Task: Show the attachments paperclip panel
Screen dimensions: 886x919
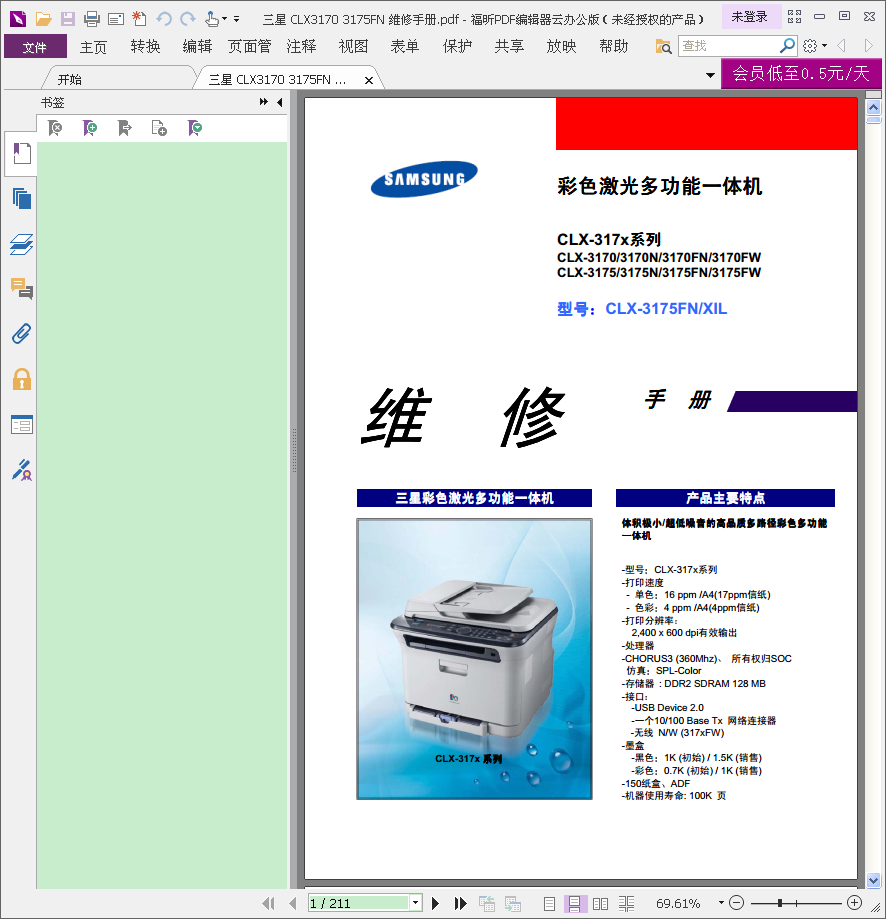Action: point(22,334)
